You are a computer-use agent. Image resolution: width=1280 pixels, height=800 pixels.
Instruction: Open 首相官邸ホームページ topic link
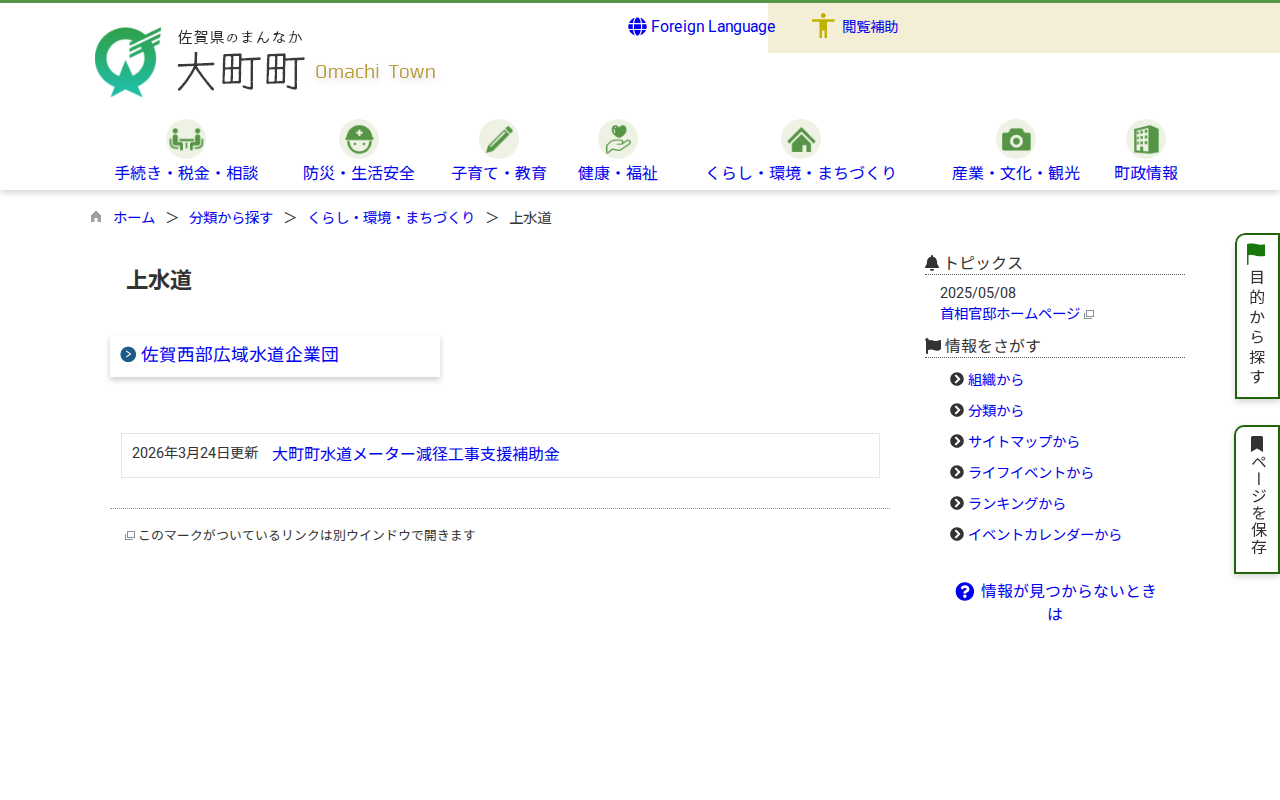tap(1010, 313)
